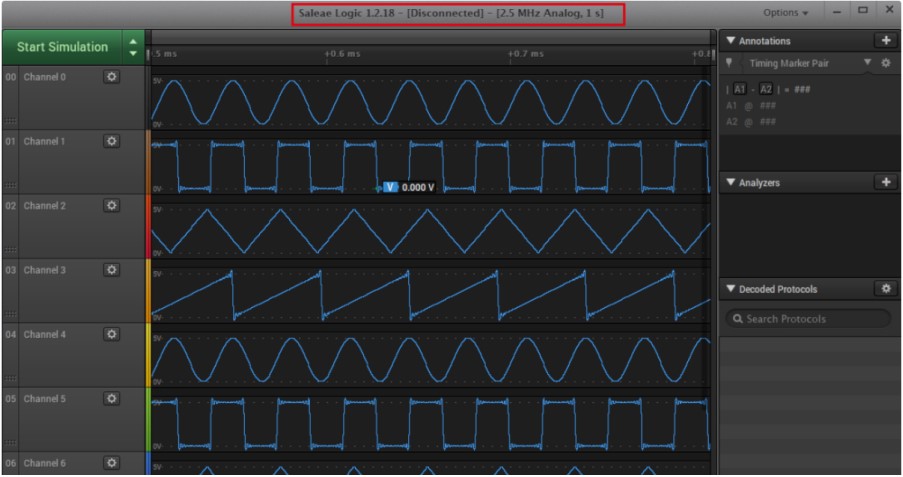Screen dimensions: 903x477
Task: Collapse the Analyzers panel
Action: [x=731, y=183]
